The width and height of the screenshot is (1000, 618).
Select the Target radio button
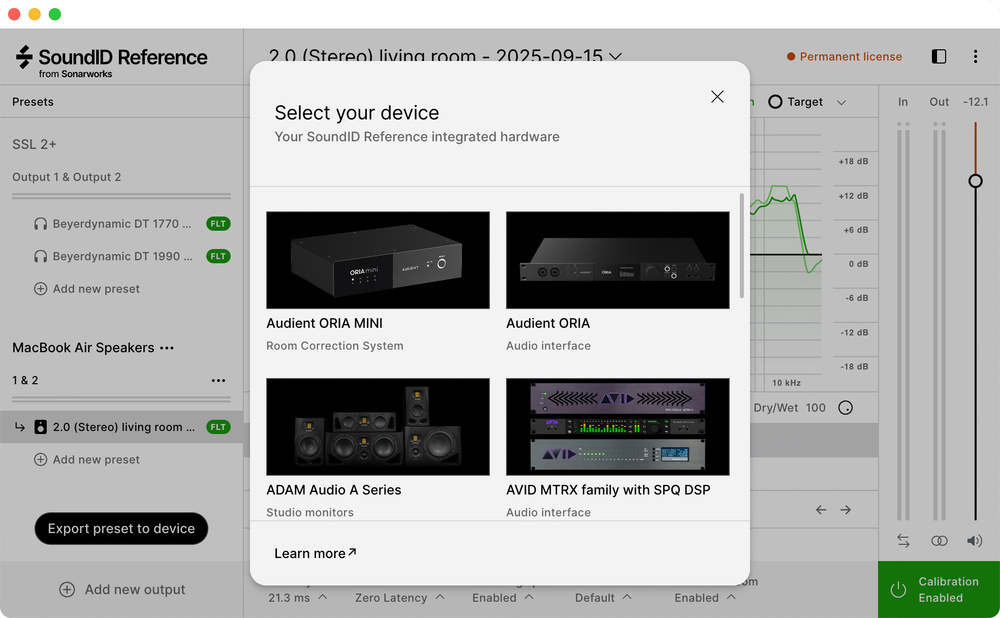coord(775,101)
